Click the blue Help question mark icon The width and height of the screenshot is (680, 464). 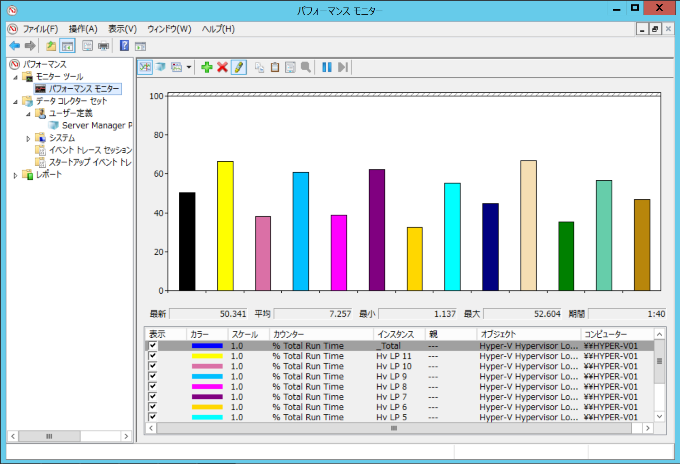(124, 46)
